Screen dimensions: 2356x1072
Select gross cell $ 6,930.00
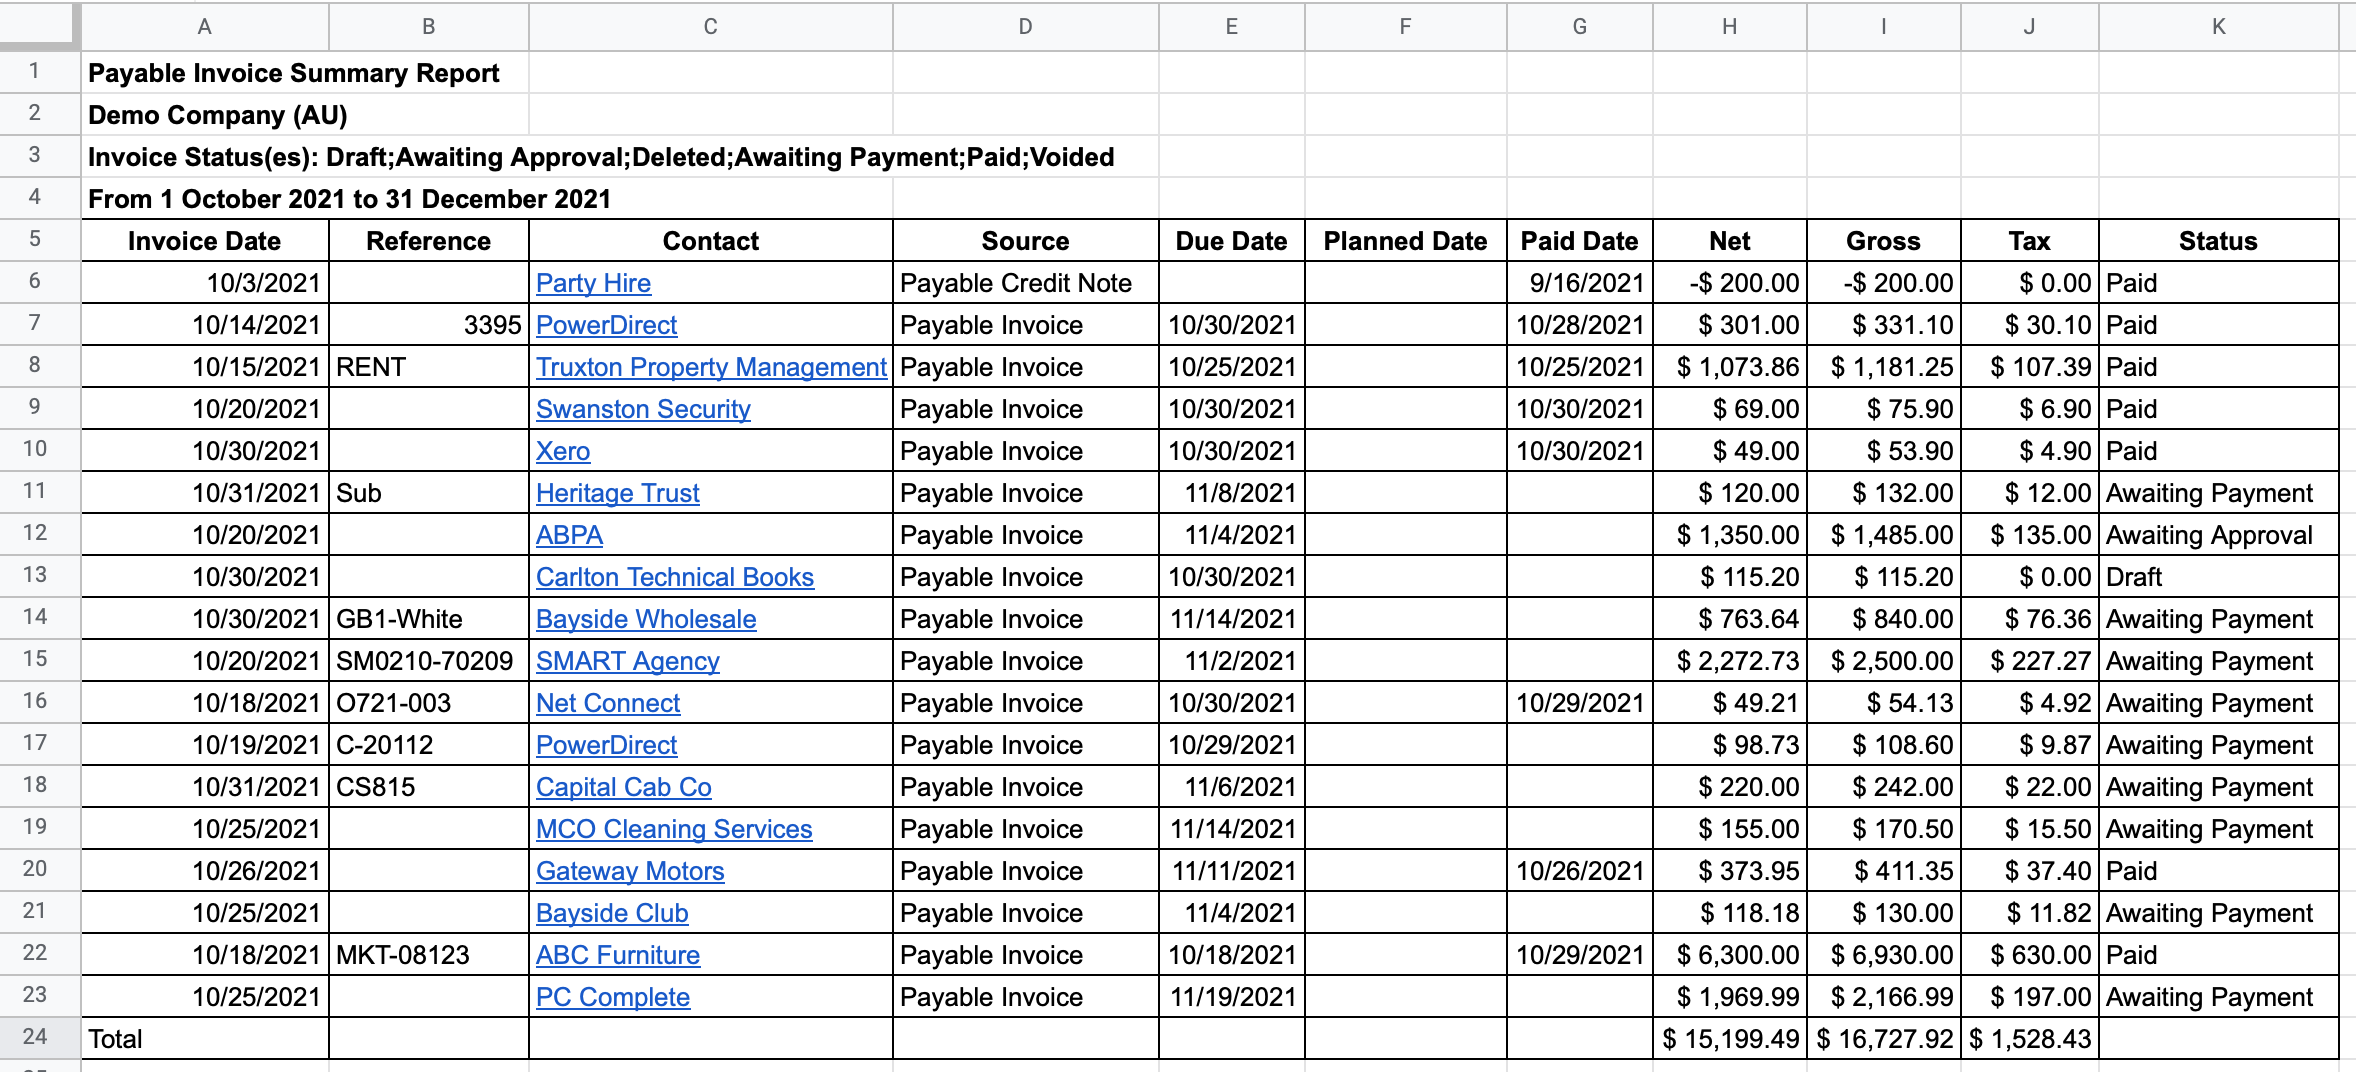pyautogui.click(x=1884, y=955)
